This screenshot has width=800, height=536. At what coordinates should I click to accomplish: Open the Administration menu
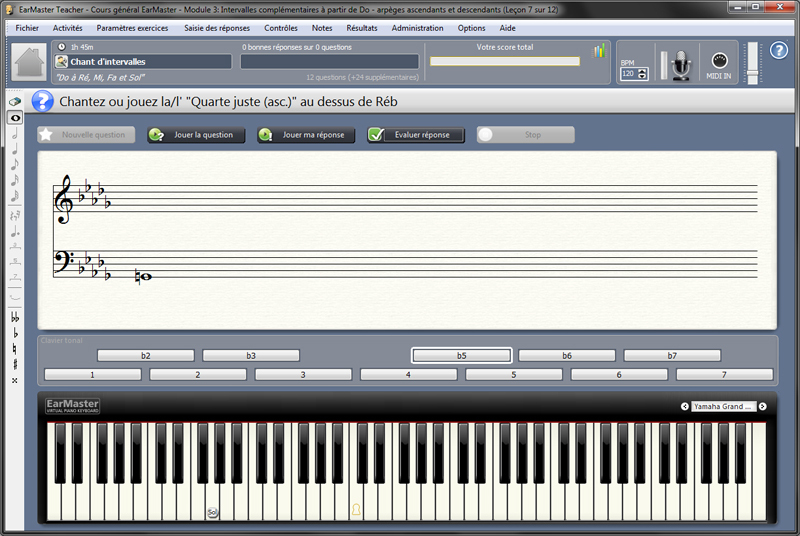[x=417, y=28]
